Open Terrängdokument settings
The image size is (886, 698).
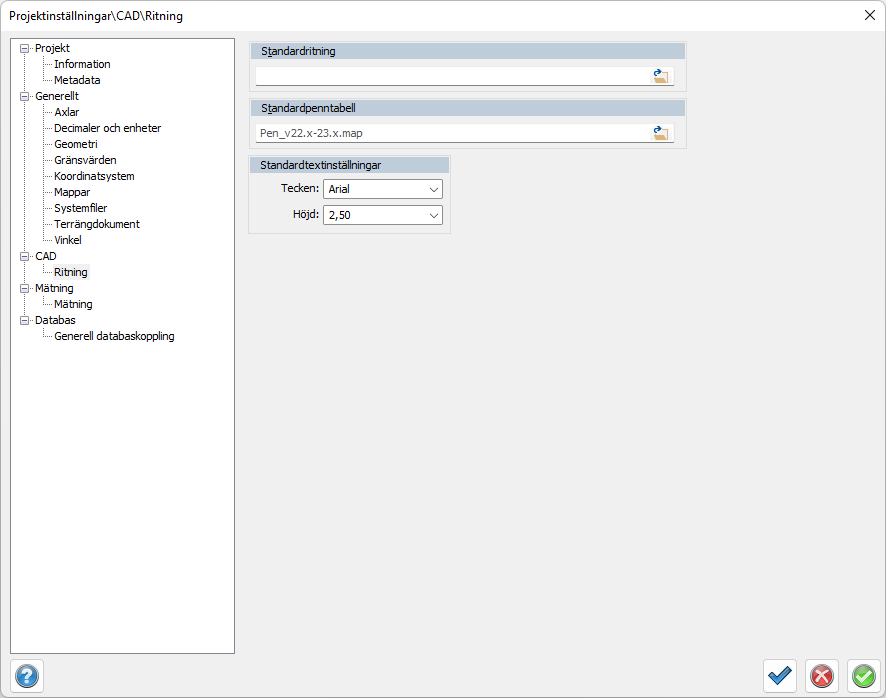pyautogui.click(x=97, y=224)
